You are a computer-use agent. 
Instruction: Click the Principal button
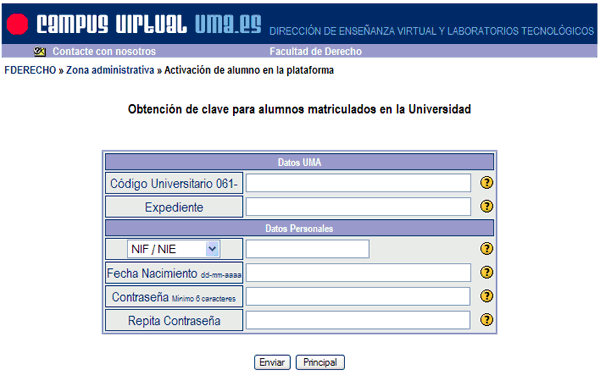(320, 362)
